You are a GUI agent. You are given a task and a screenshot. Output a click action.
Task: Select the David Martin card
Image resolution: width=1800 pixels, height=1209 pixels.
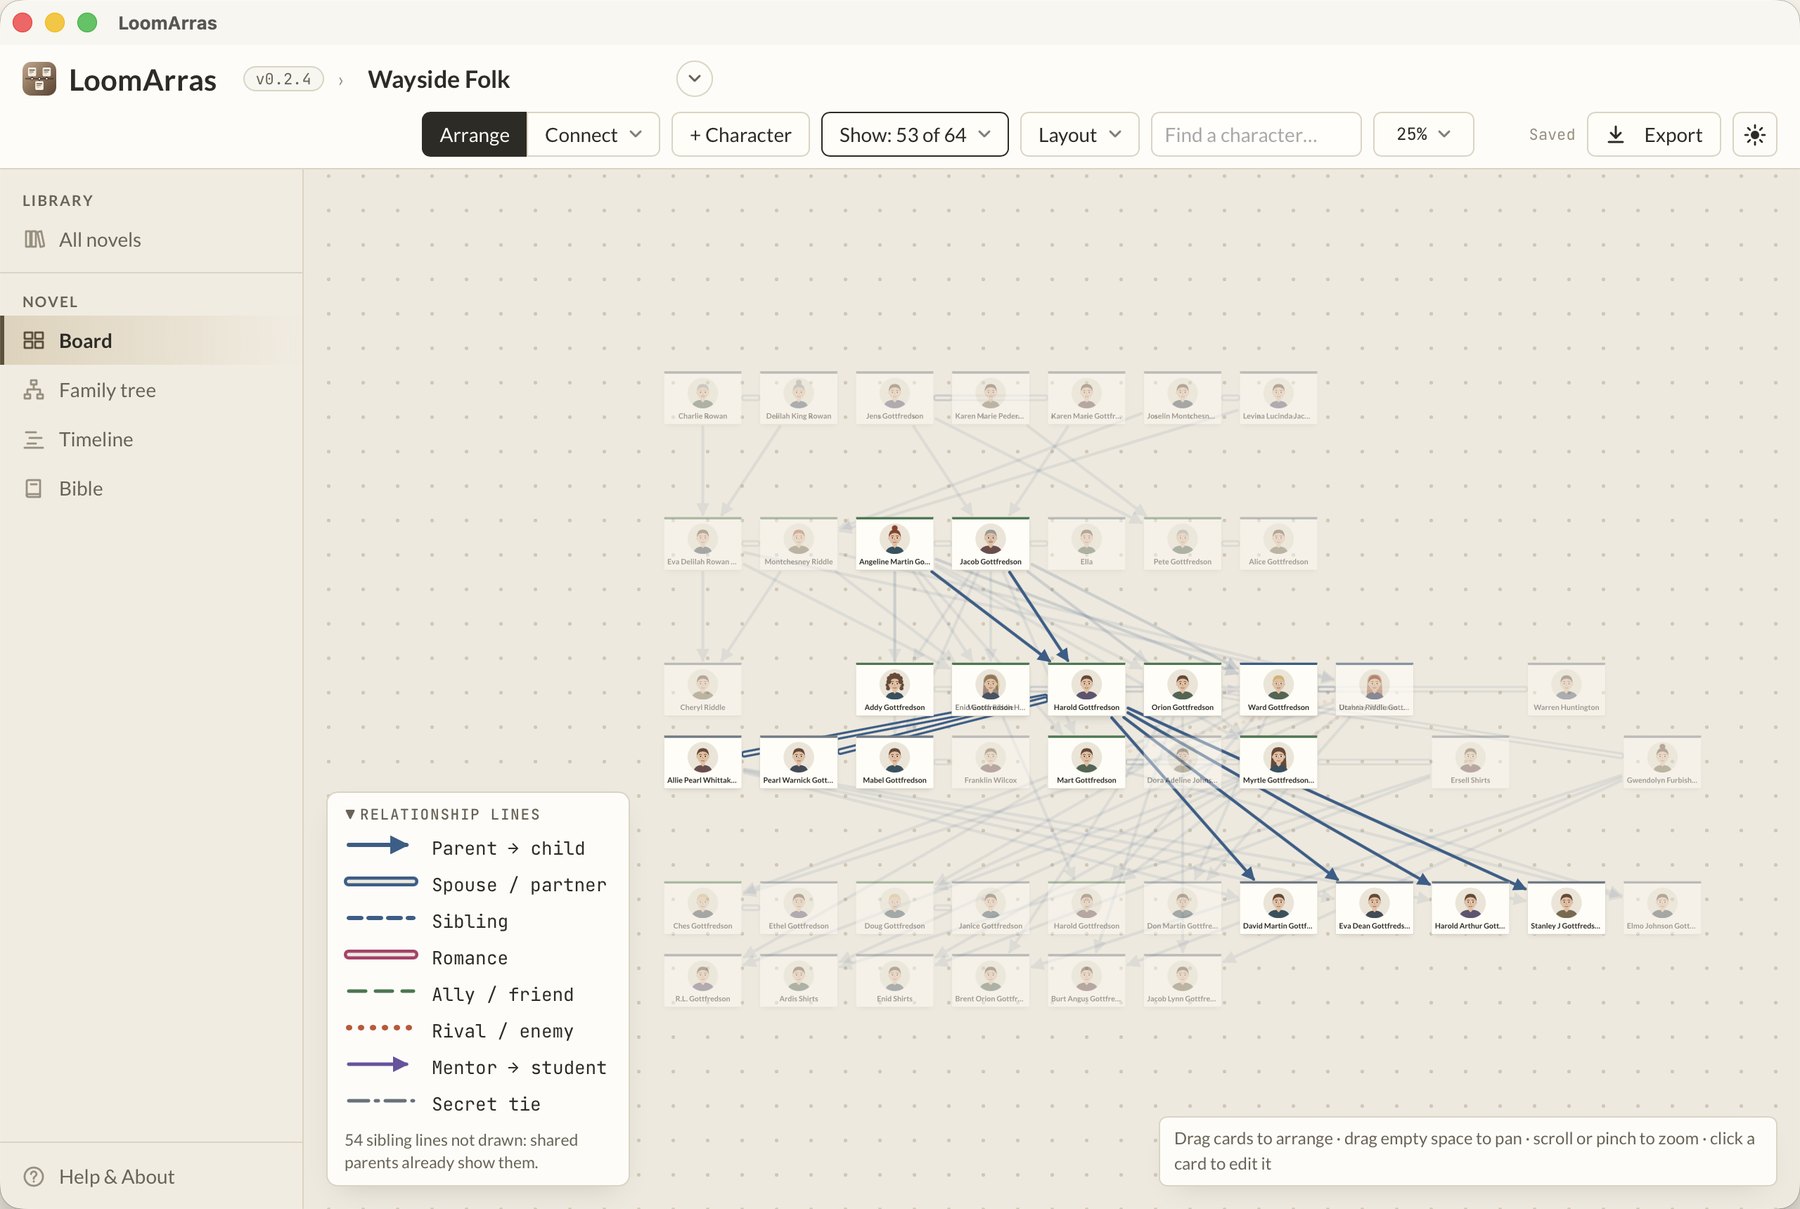pyautogui.click(x=1278, y=908)
